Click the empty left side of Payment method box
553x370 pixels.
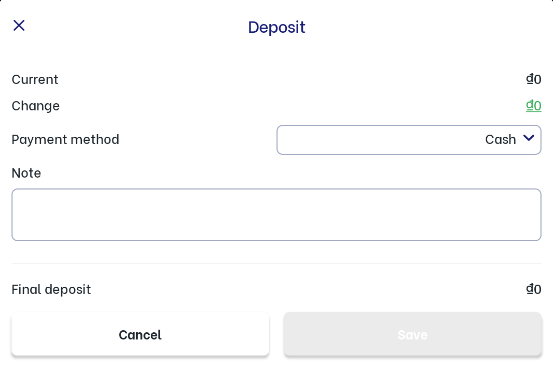[353, 140]
